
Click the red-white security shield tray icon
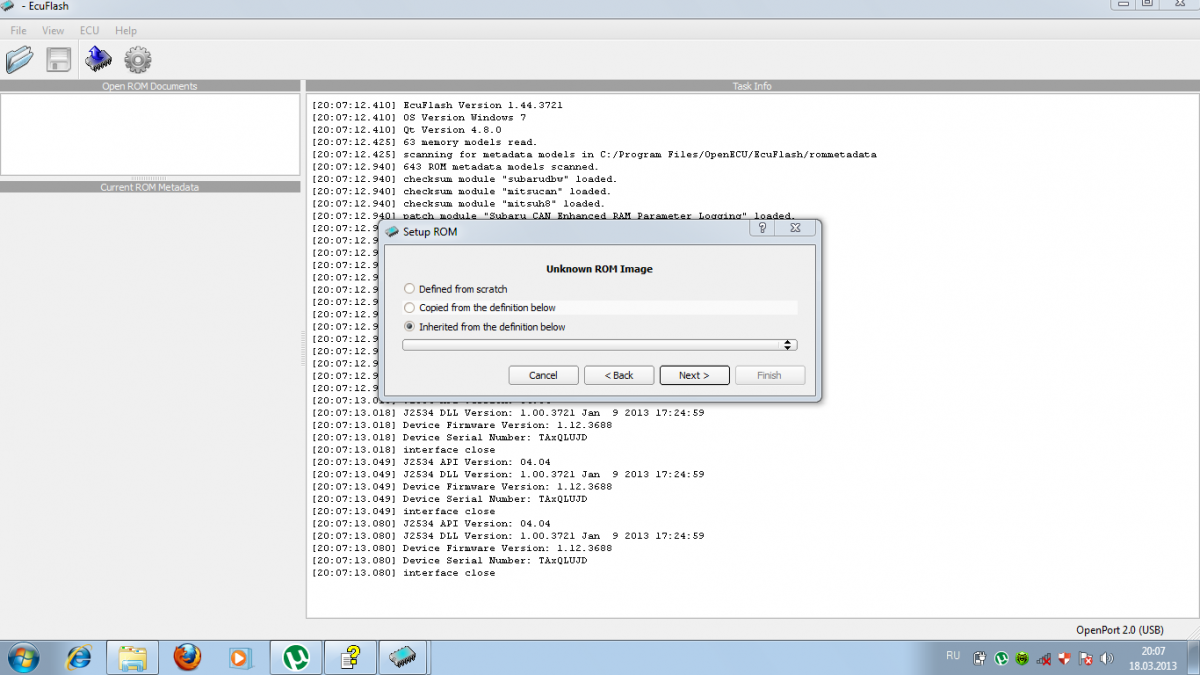pyautogui.click(x=1064, y=659)
